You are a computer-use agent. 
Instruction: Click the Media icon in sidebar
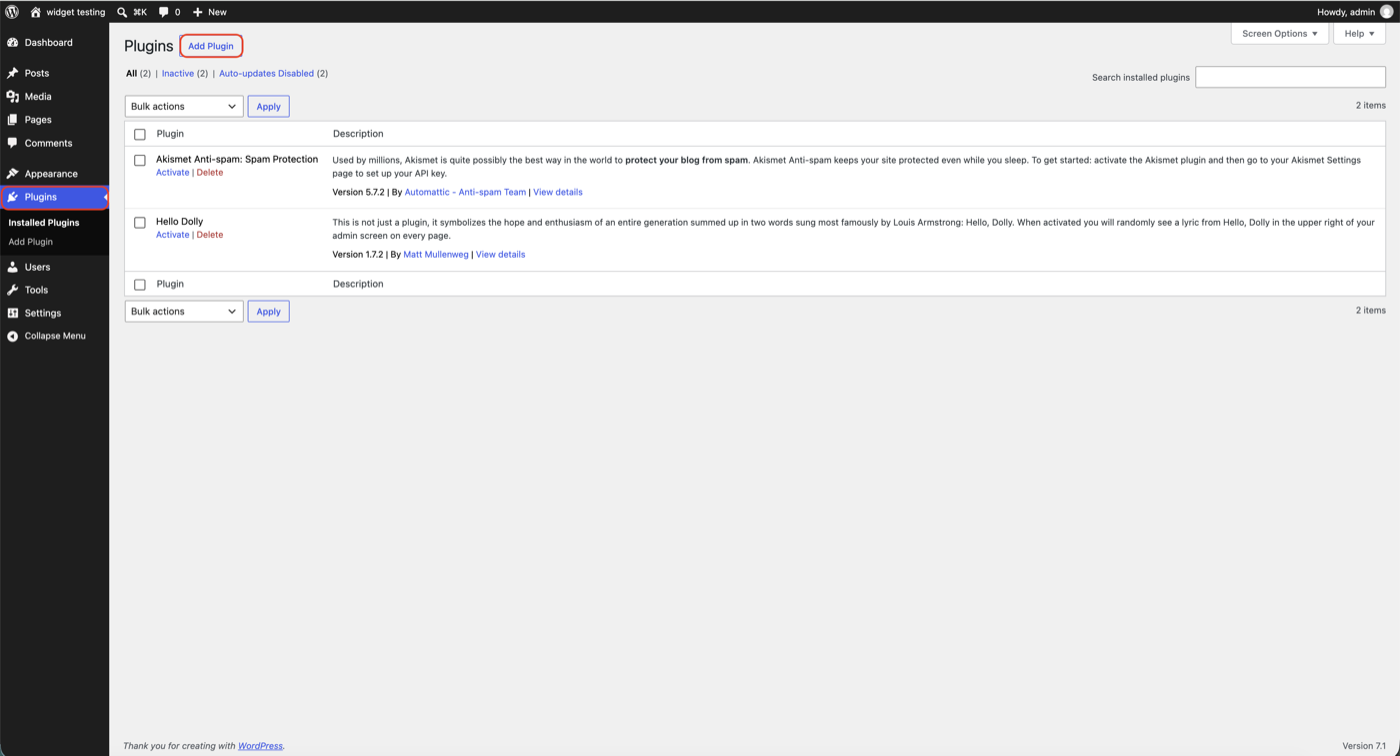pyautogui.click(x=13, y=97)
